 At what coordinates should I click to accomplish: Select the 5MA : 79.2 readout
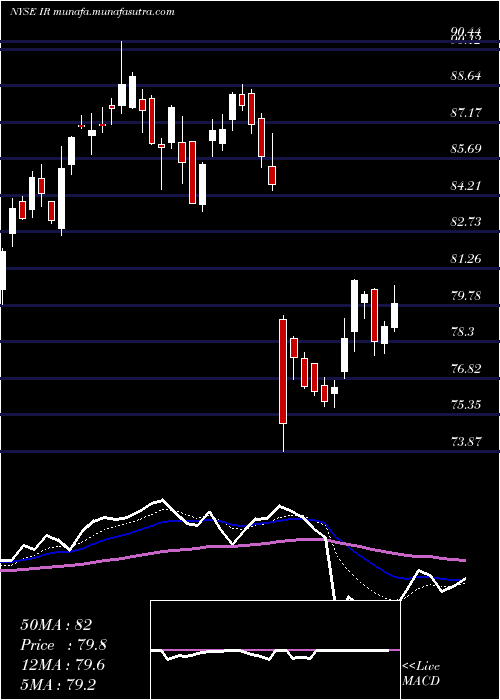click(x=58, y=684)
